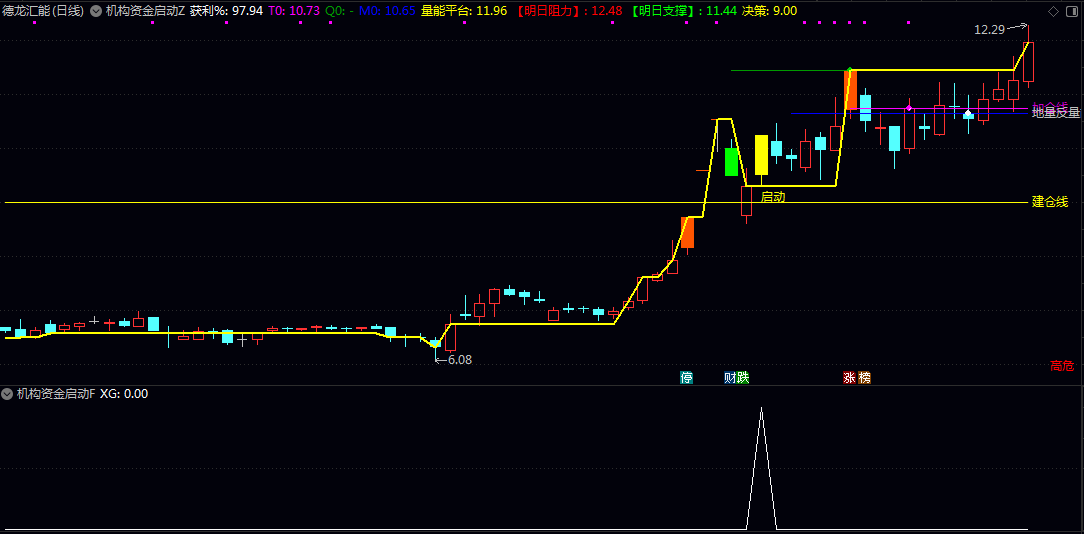
Task: Click the 机构资金启动Z indicator name
Action: pos(145,10)
